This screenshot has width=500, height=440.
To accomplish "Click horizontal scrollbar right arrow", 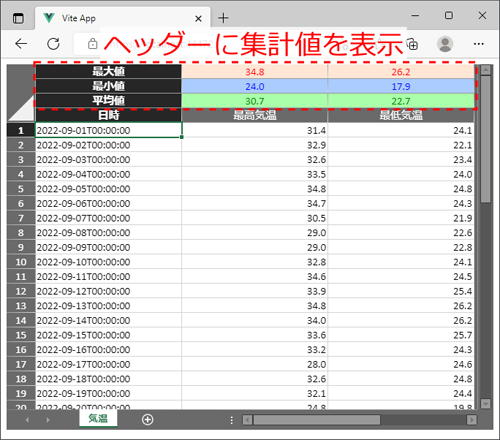I will pyautogui.click(x=472, y=420).
